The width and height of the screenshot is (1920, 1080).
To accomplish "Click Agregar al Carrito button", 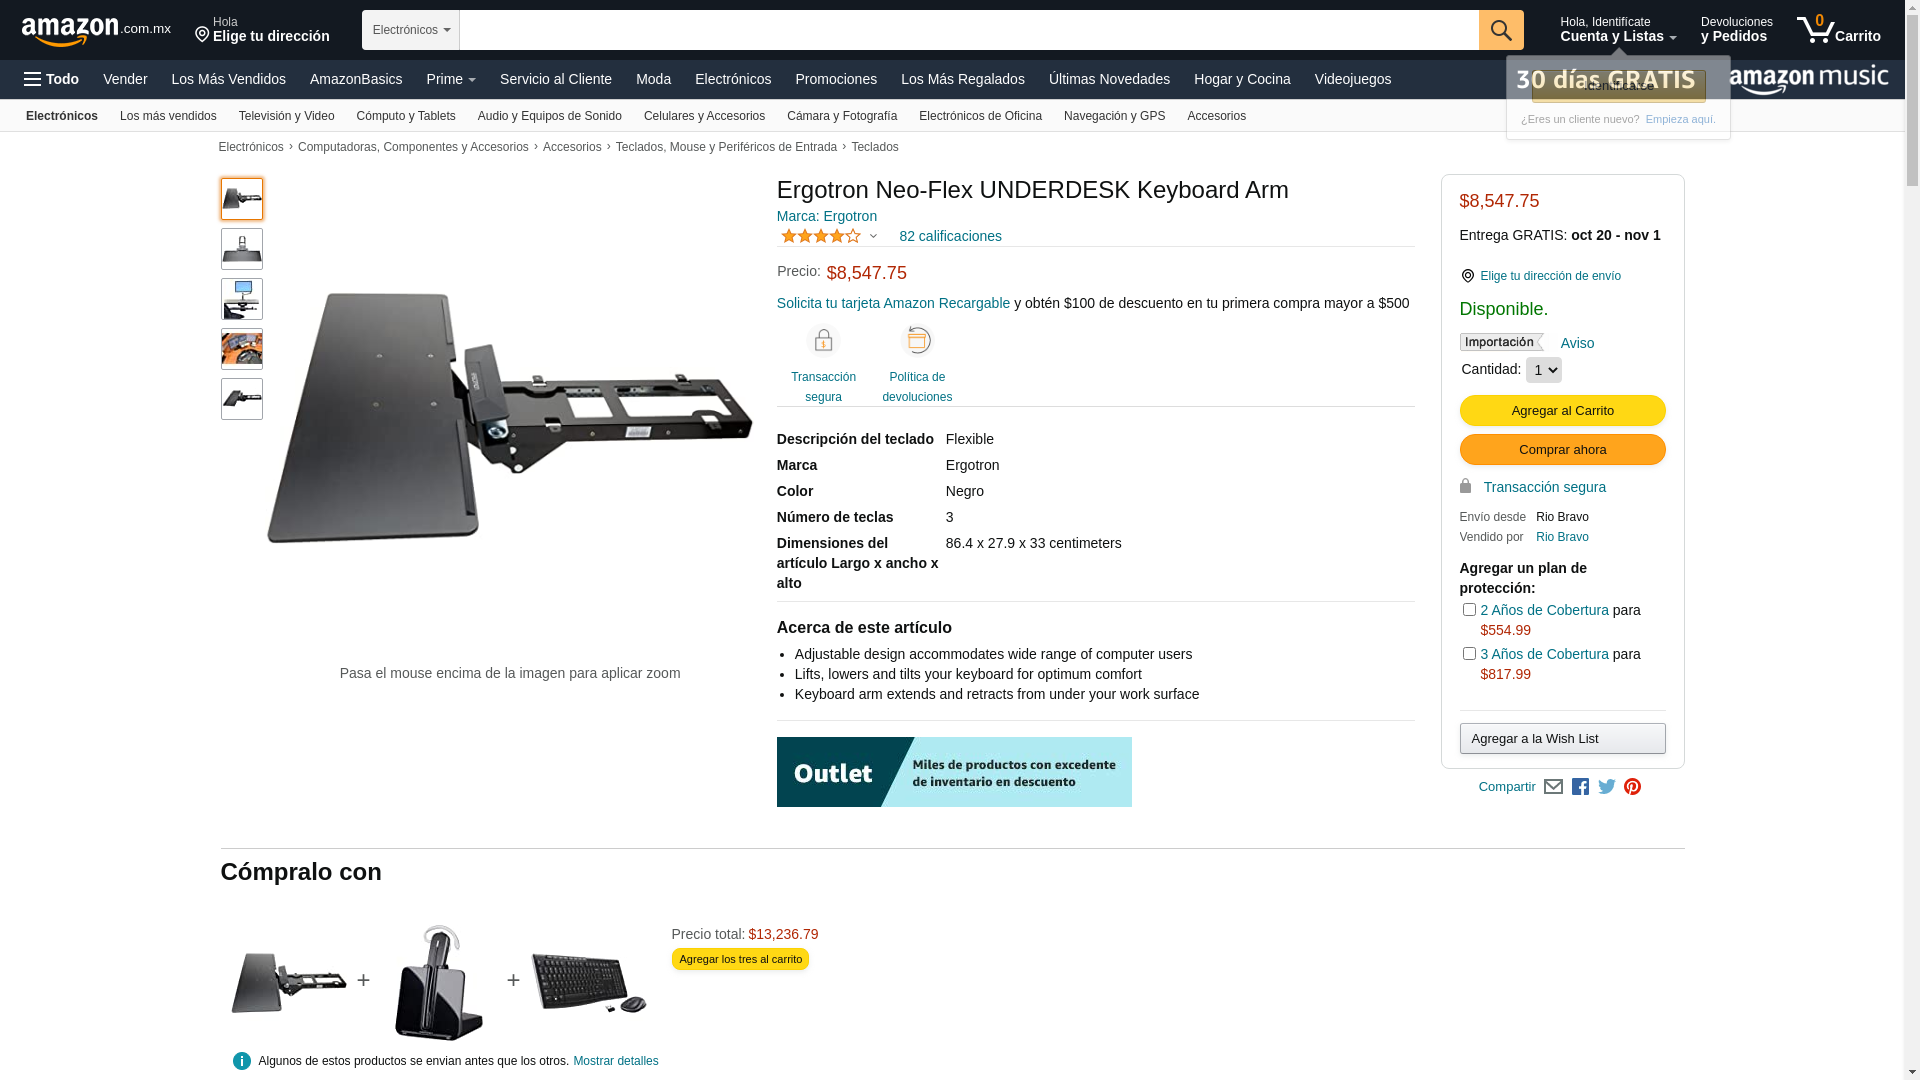I will [x=1562, y=411].
